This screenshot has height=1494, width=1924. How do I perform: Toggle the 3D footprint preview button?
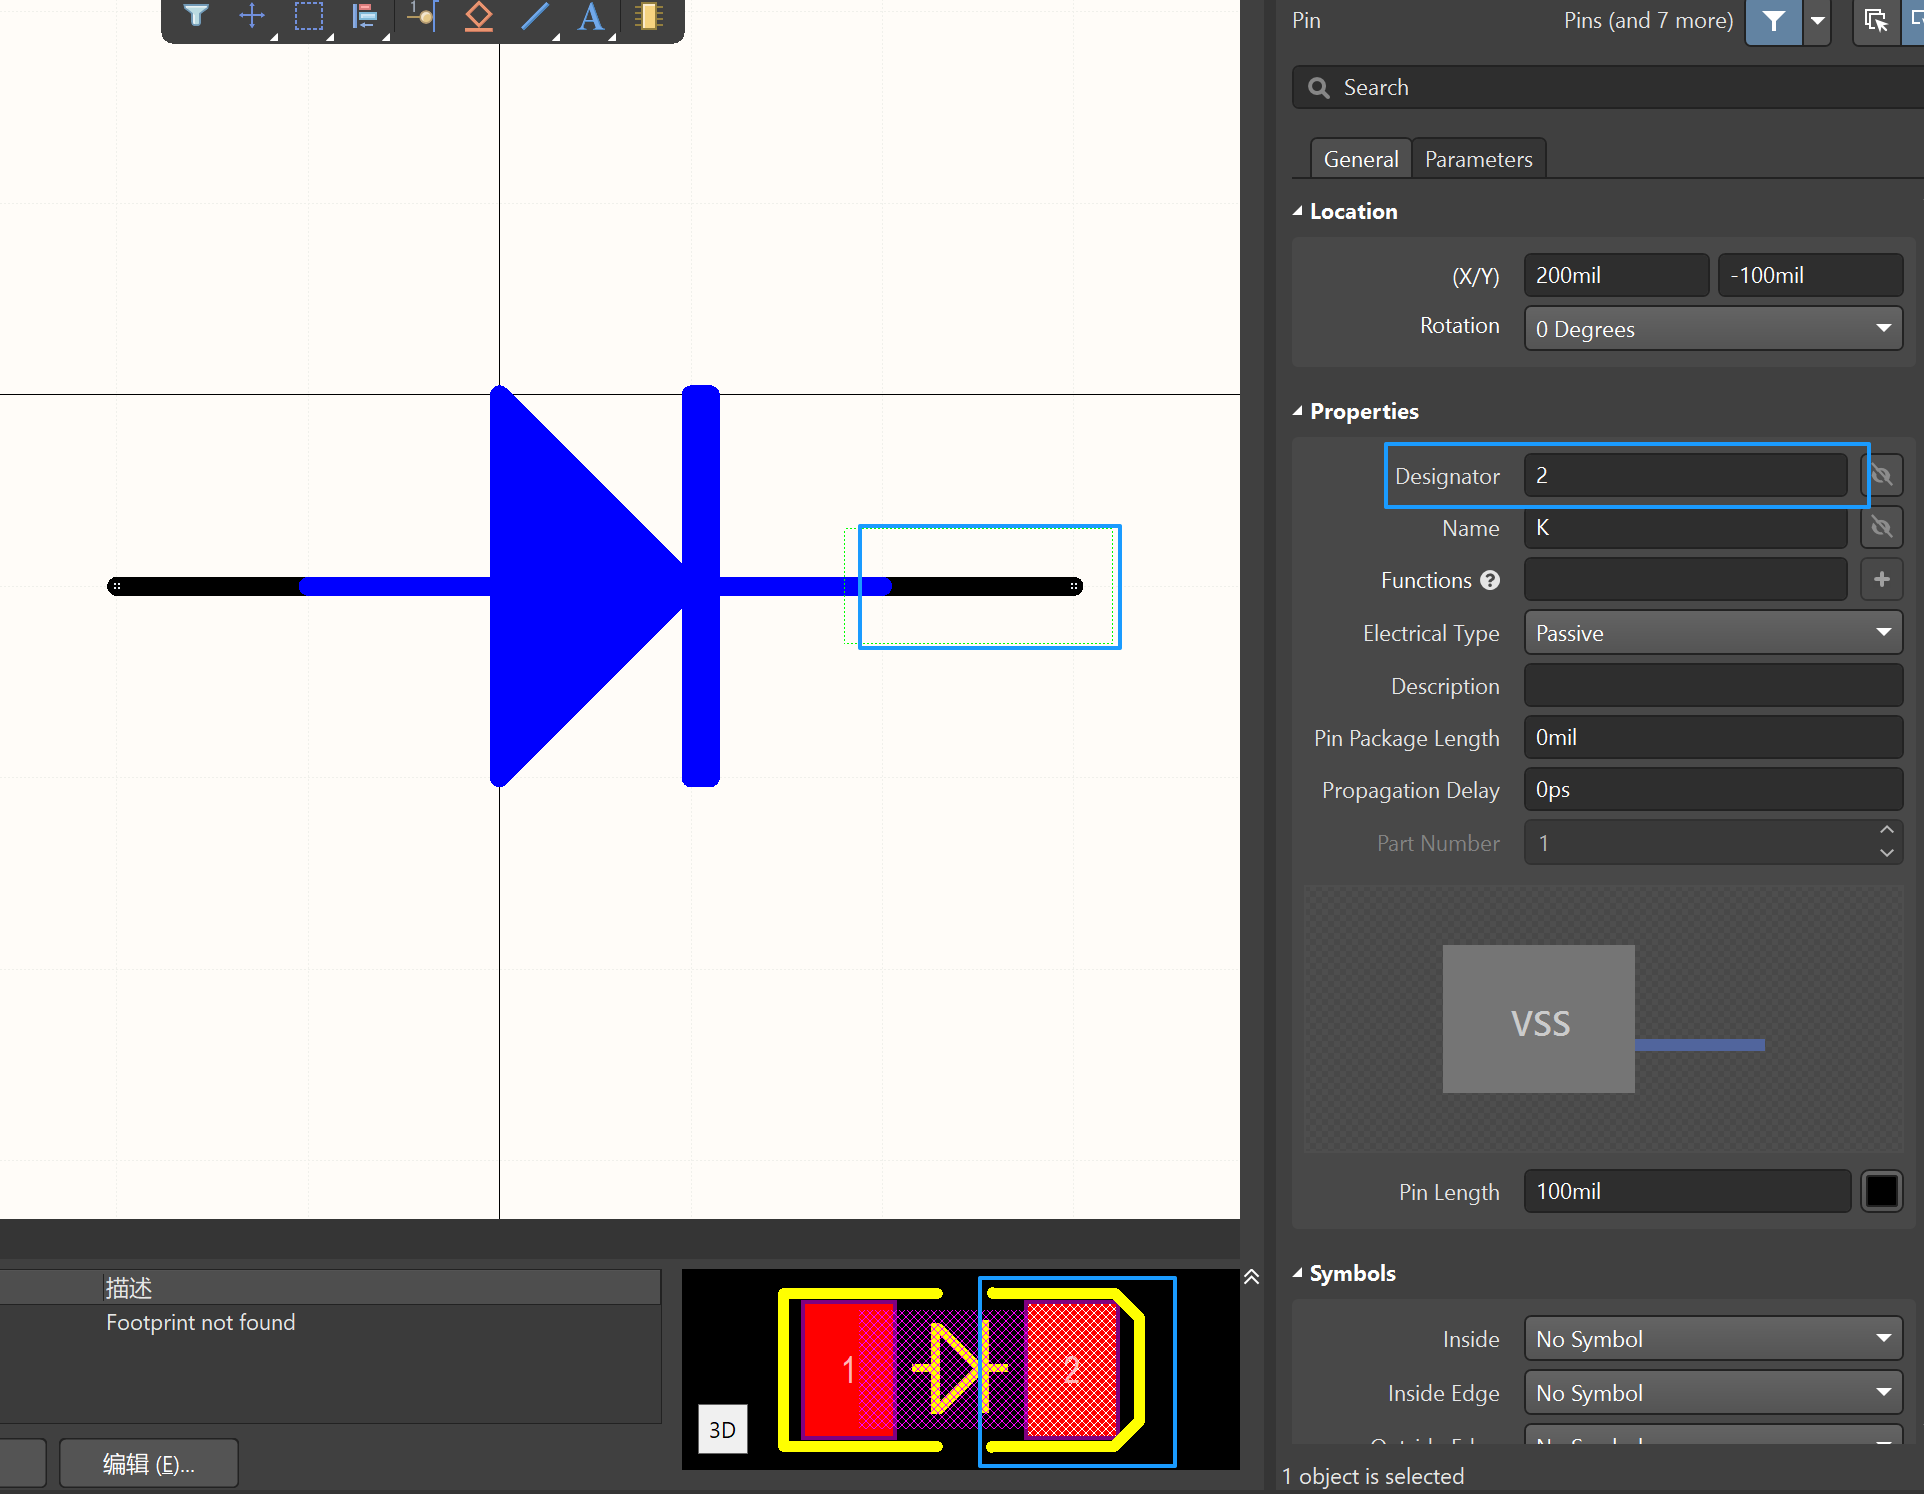722,1429
